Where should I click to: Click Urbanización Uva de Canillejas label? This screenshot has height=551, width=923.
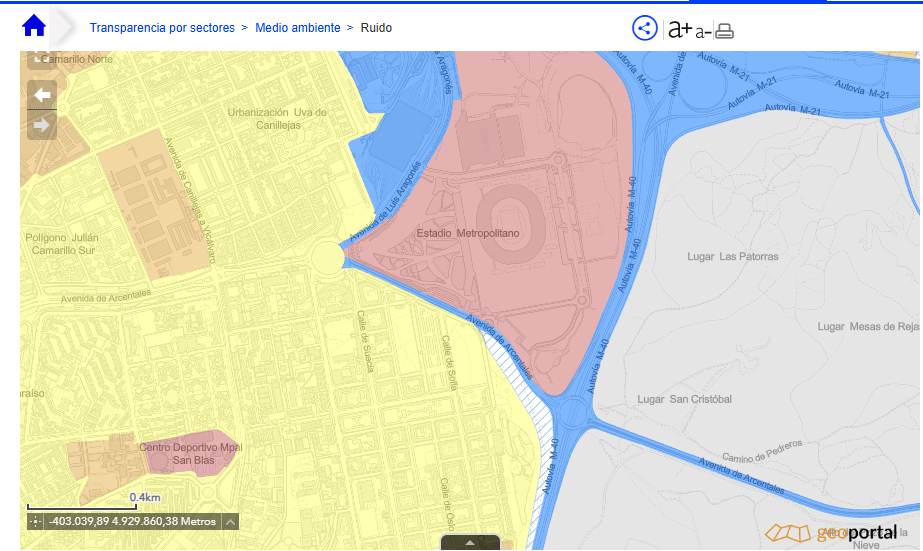click(x=277, y=118)
